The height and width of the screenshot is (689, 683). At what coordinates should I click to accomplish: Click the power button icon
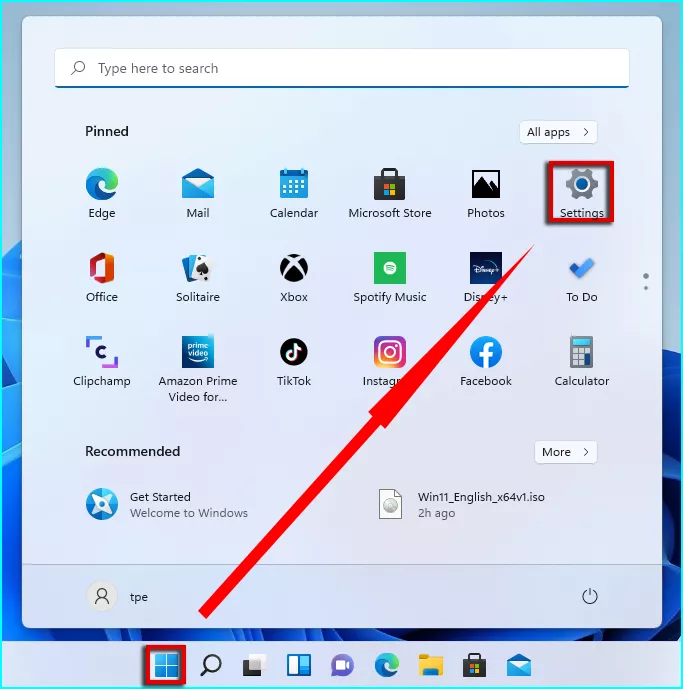pos(589,596)
